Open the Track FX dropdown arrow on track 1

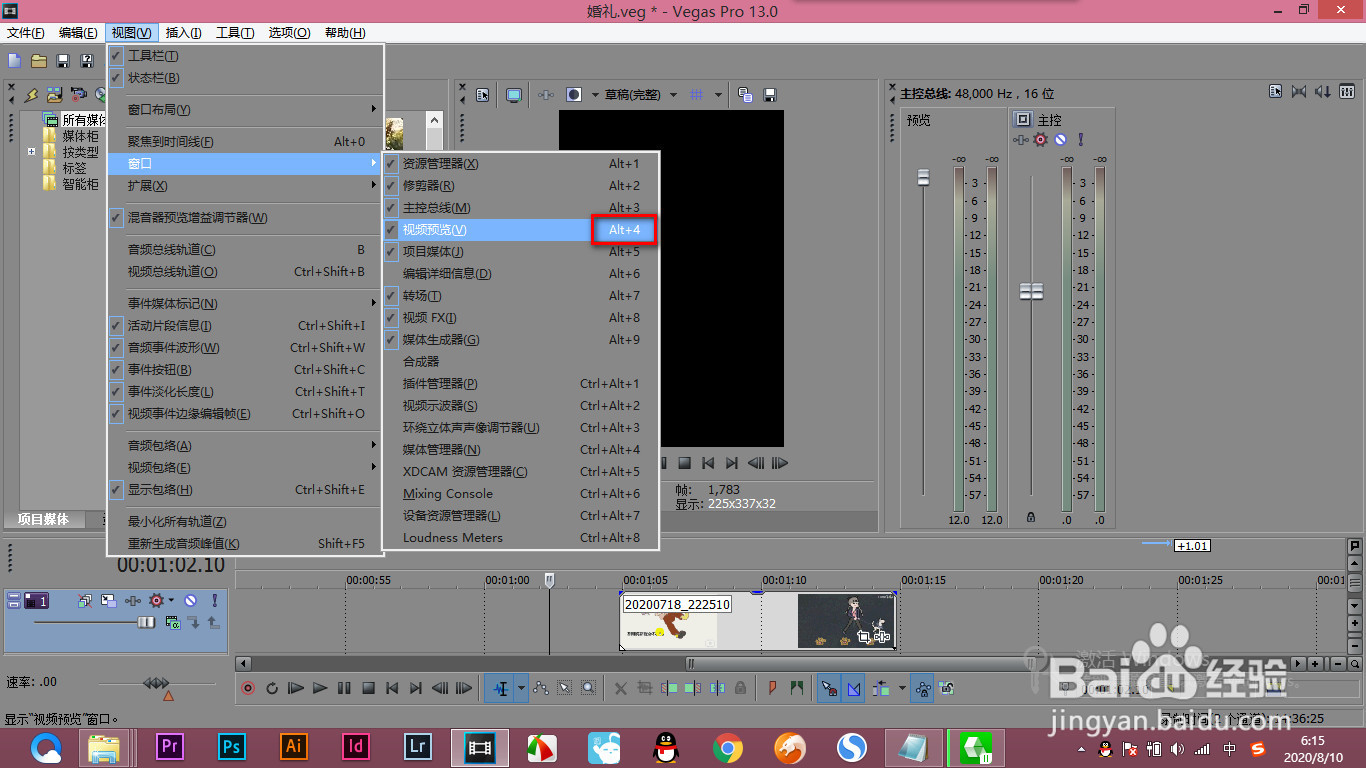tap(171, 600)
